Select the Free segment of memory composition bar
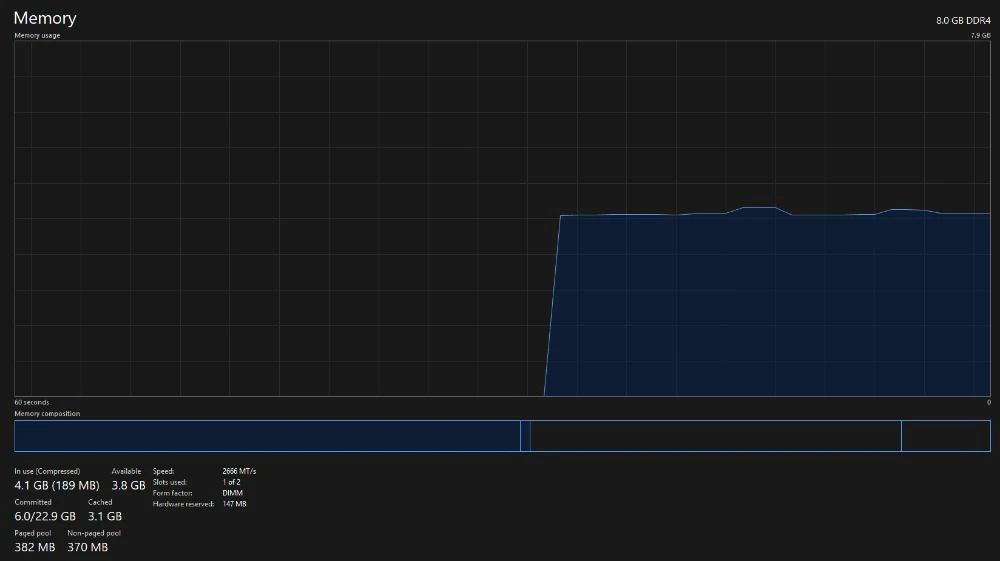This screenshot has height=561, width=1000. coord(946,436)
